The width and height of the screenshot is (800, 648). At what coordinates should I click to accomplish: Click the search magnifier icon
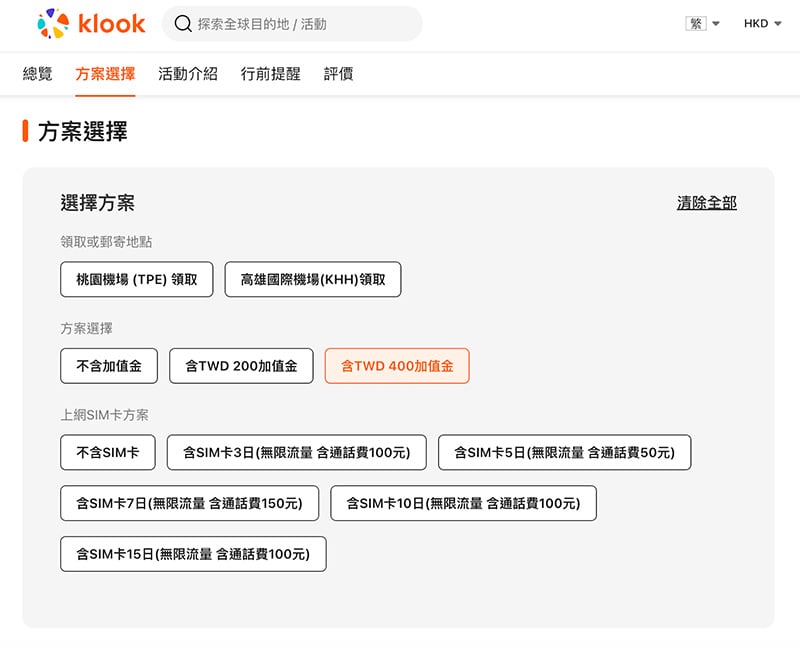(183, 23)
